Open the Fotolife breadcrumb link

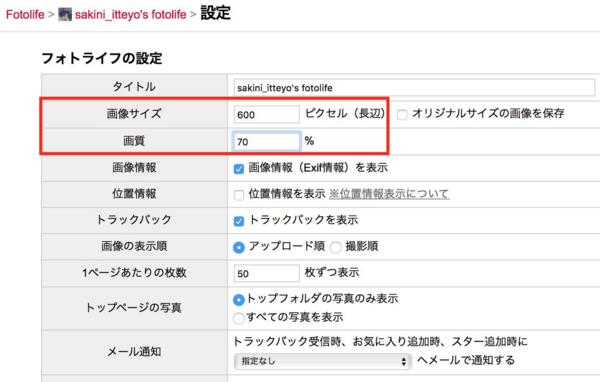pyautogui.click(x=25, y=15)
